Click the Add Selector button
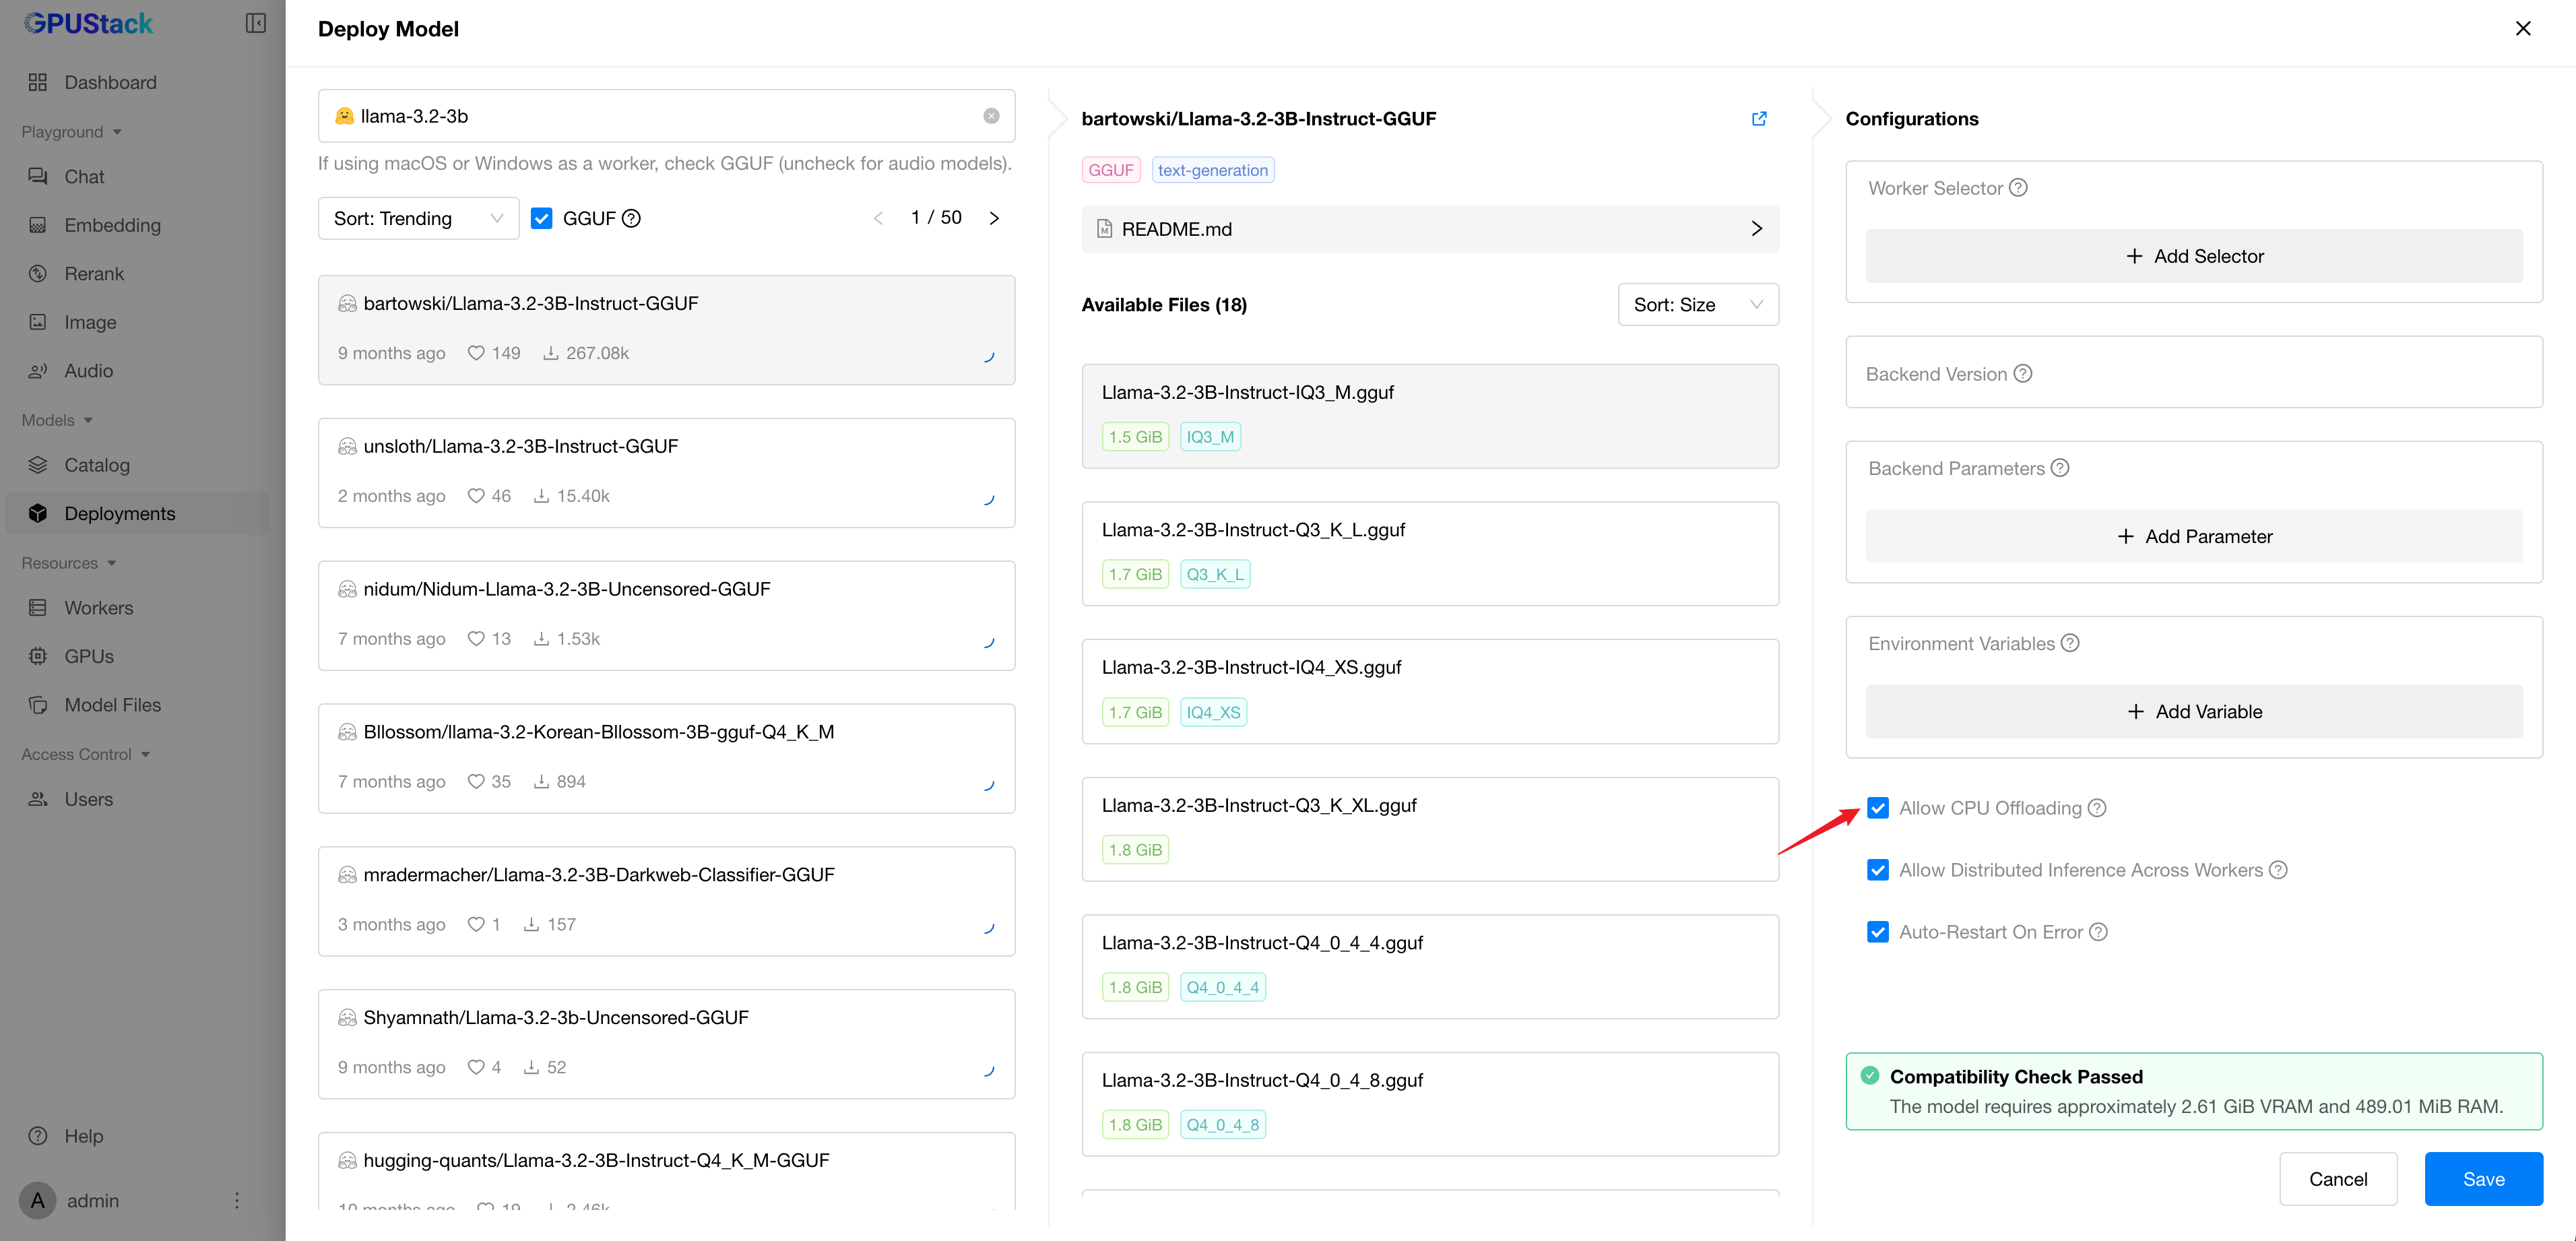This screenshot has width=2576, height=1241. (x=2194, y=256)
